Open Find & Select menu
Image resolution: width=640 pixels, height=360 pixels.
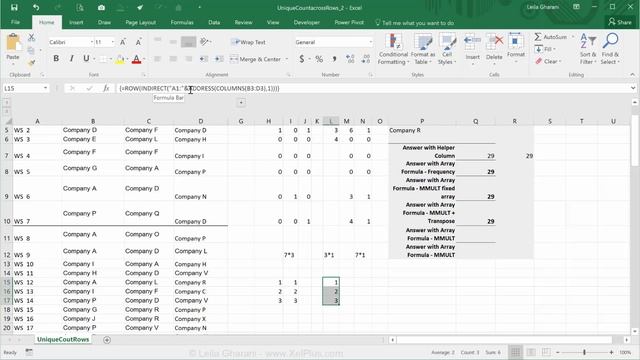point(610,49)
